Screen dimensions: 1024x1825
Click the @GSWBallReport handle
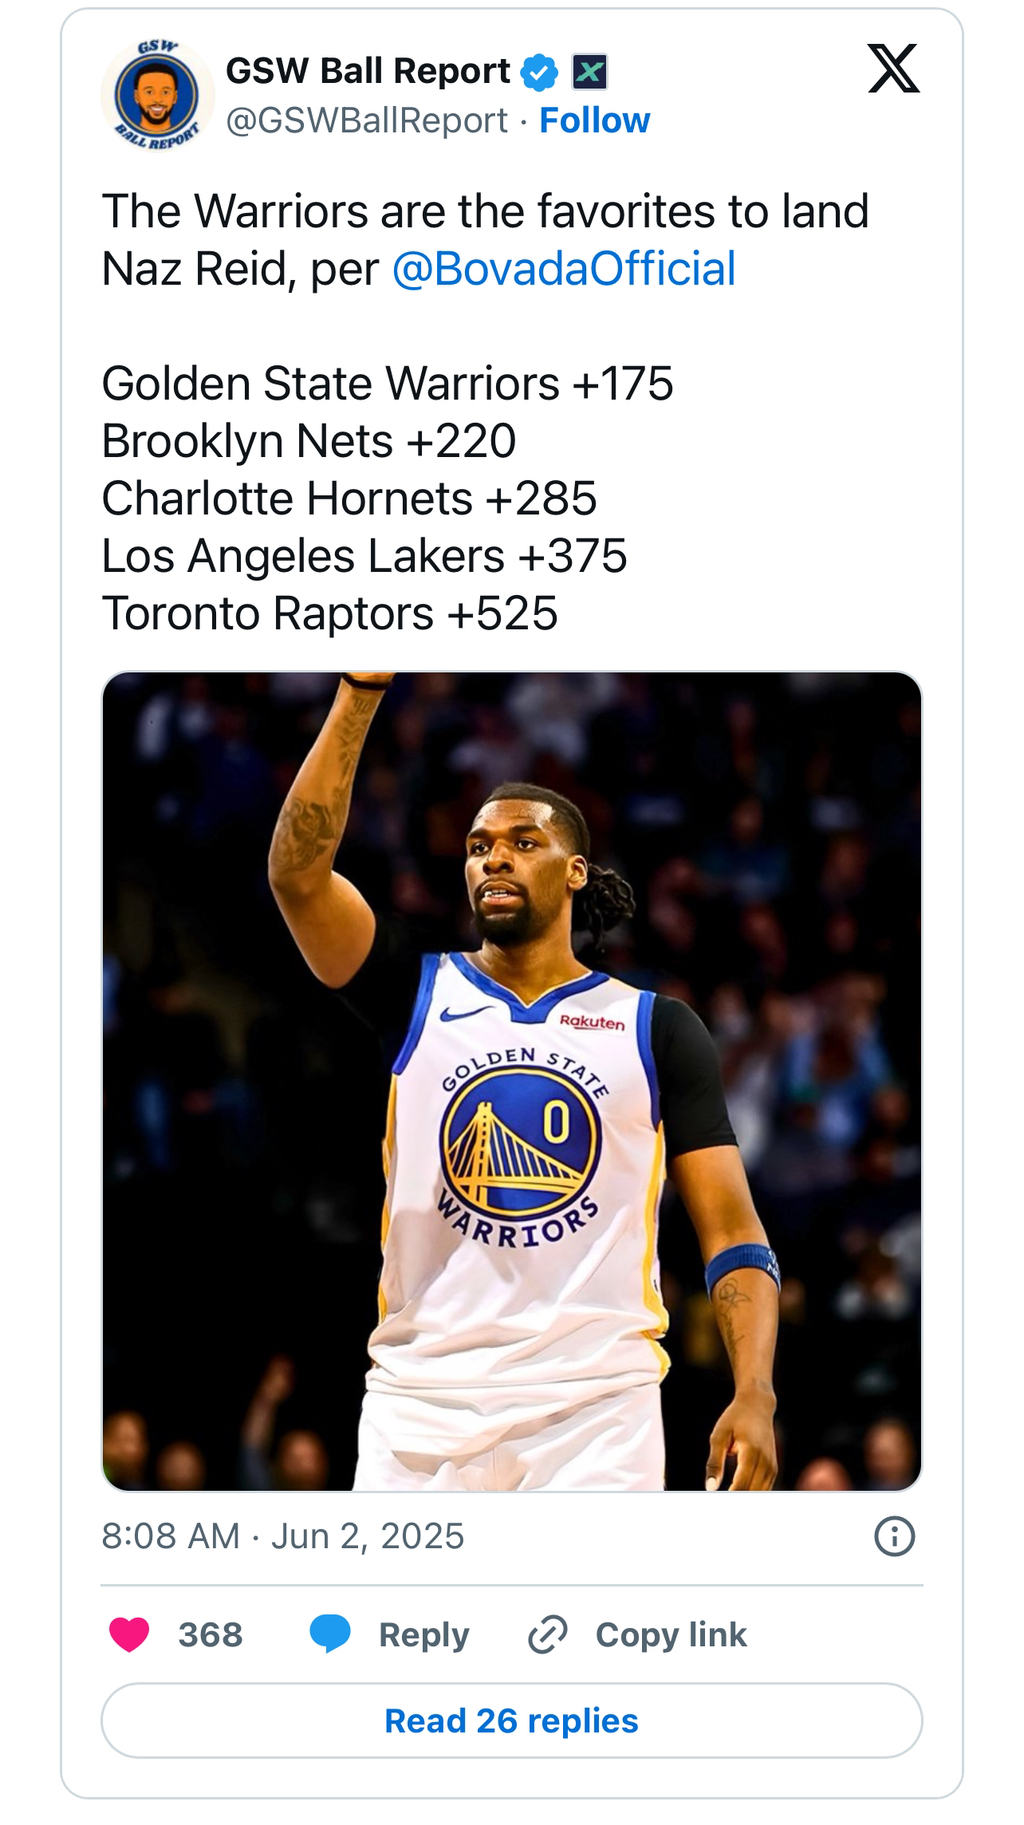(x=366, y=121)
